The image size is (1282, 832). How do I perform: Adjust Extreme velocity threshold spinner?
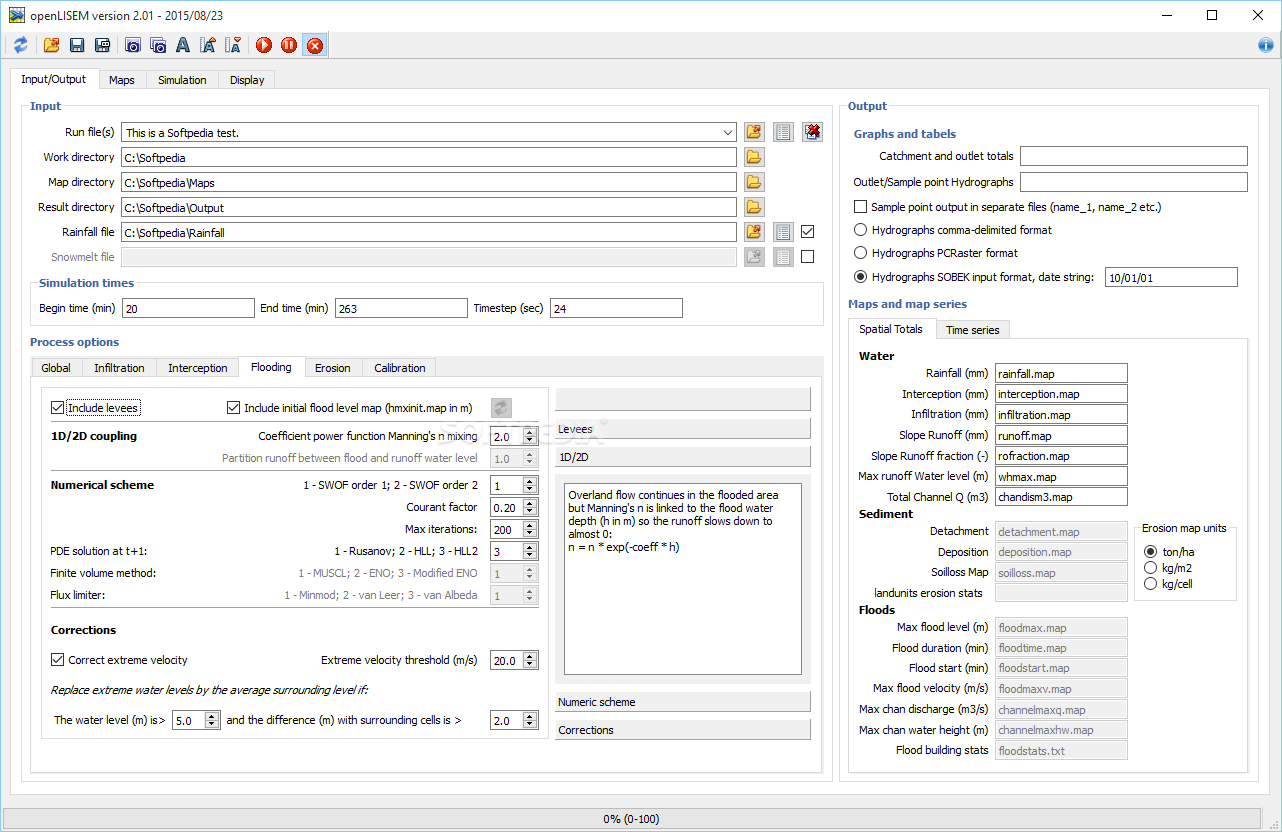pyautogui.click(x=514, y=660)
